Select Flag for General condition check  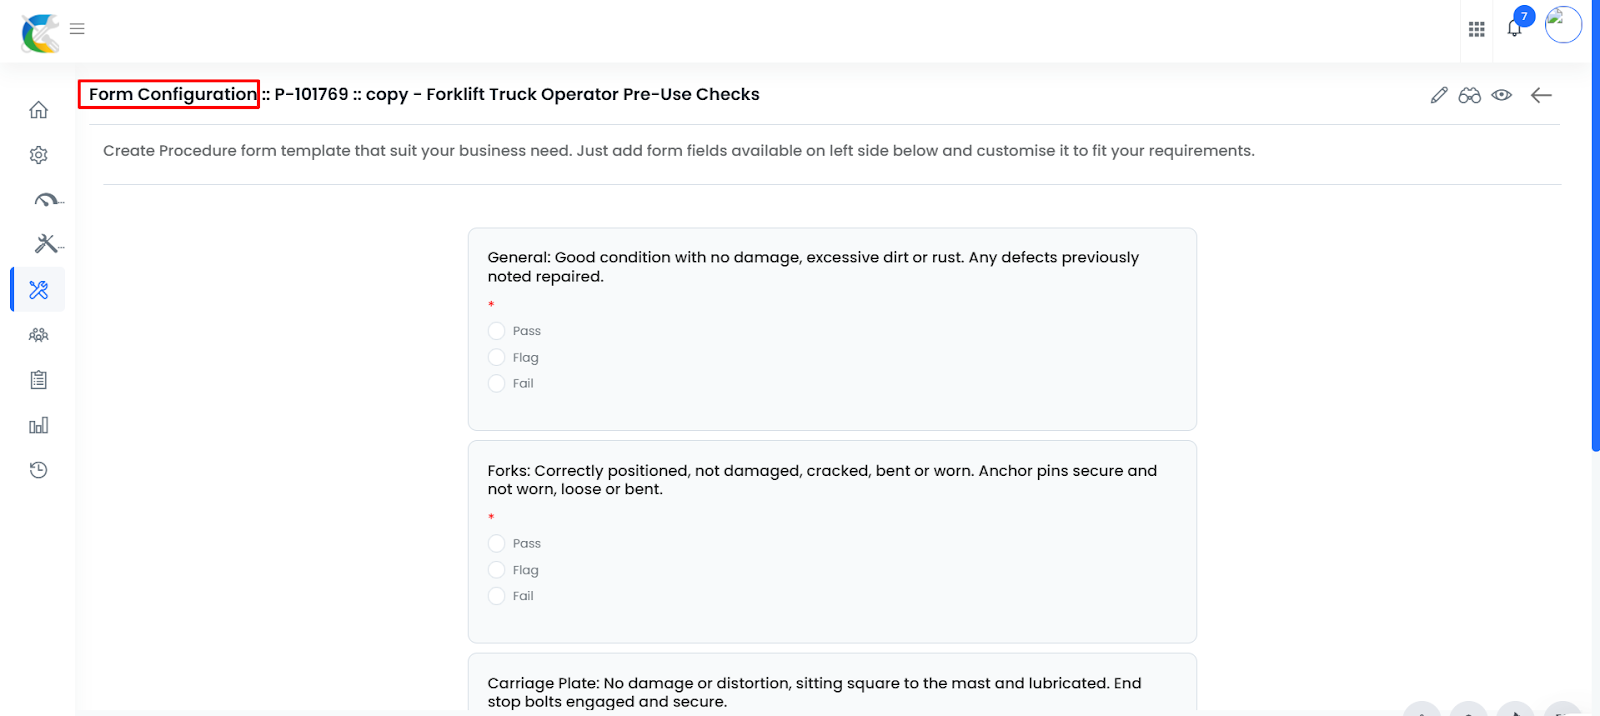click(496, 357)
